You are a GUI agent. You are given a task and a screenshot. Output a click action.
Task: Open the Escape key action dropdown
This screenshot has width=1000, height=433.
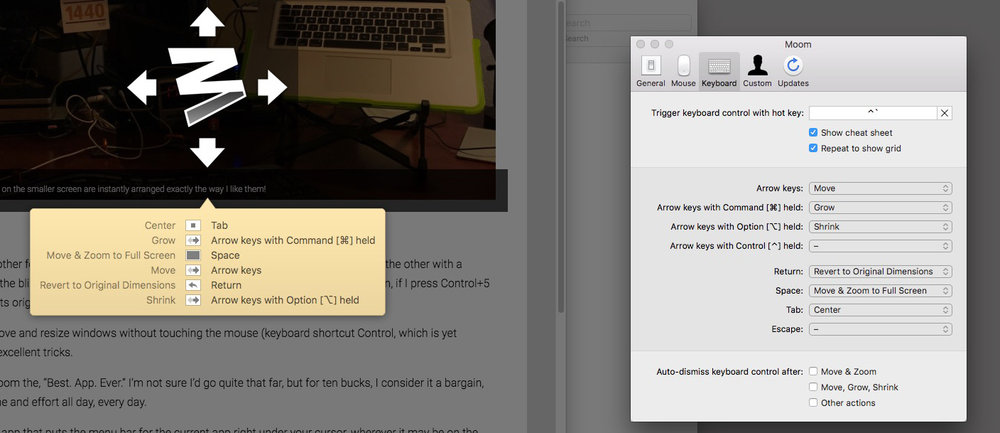pyautogui.click(x=881, y=330)
